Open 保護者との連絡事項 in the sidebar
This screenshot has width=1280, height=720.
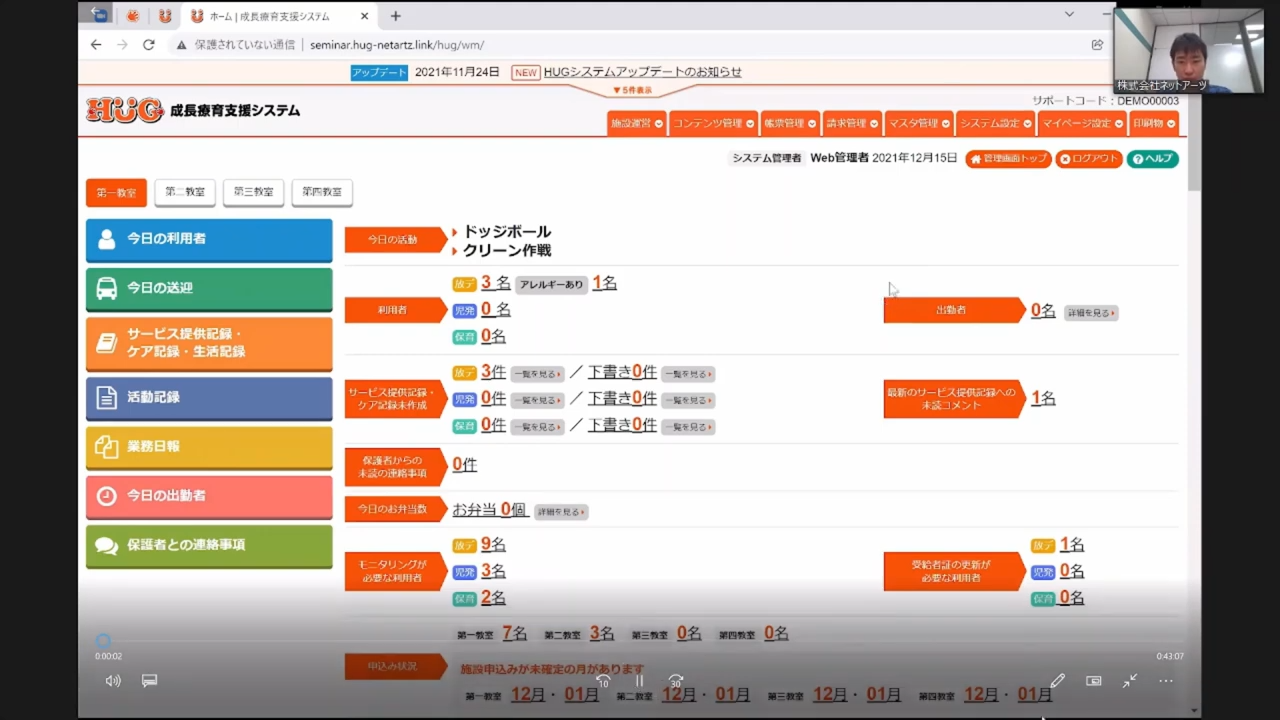[x=209, y=546]
